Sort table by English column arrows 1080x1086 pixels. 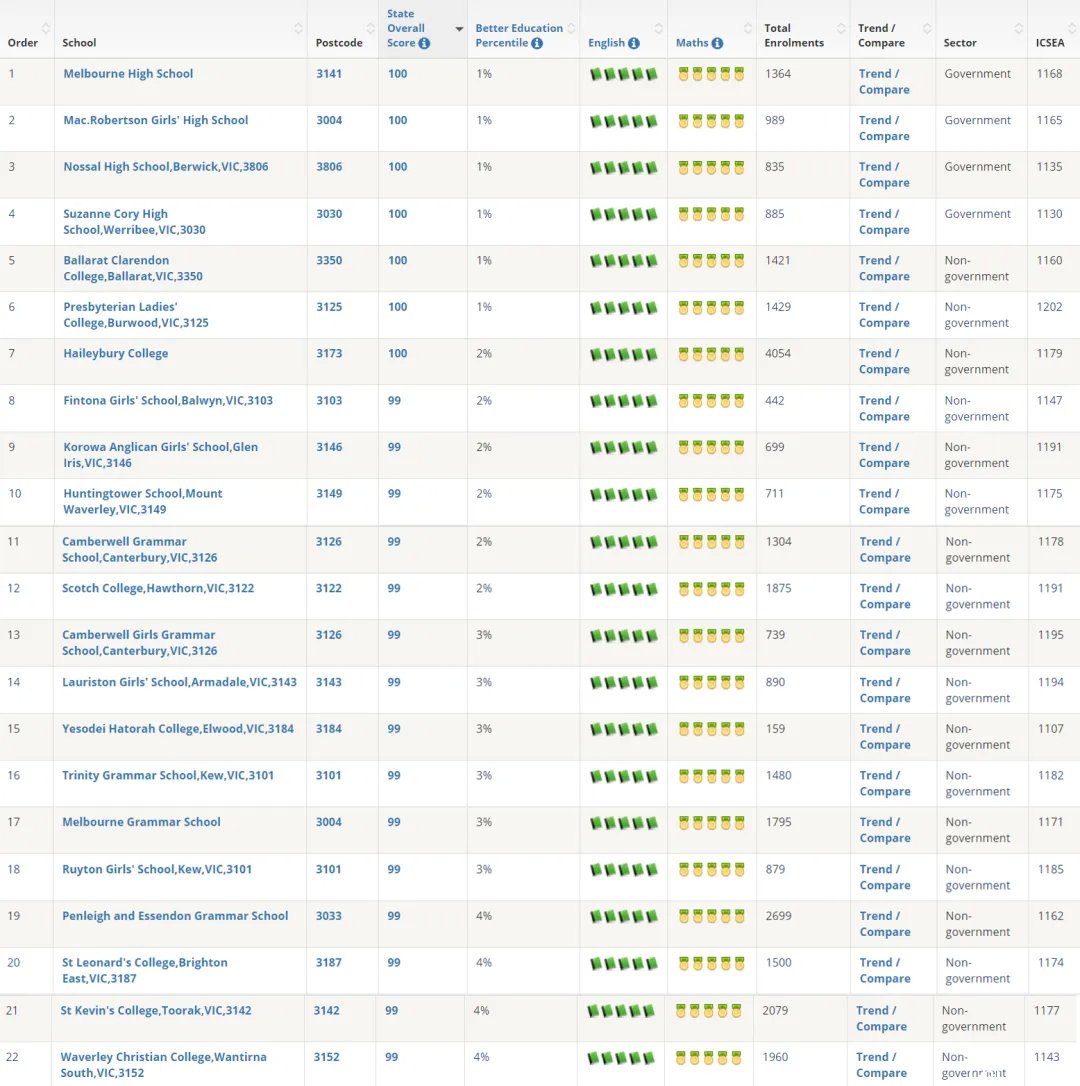pyautogui.click(x=659, y=28)
